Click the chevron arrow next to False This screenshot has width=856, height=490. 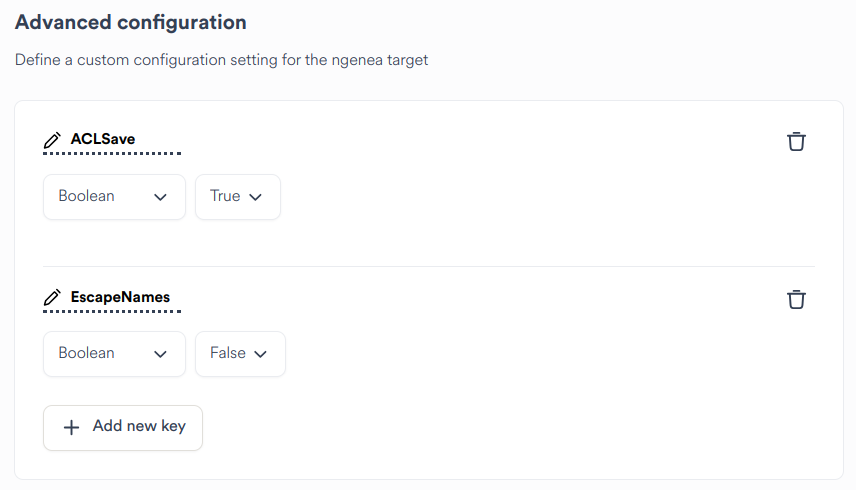(x=261, y=354)
